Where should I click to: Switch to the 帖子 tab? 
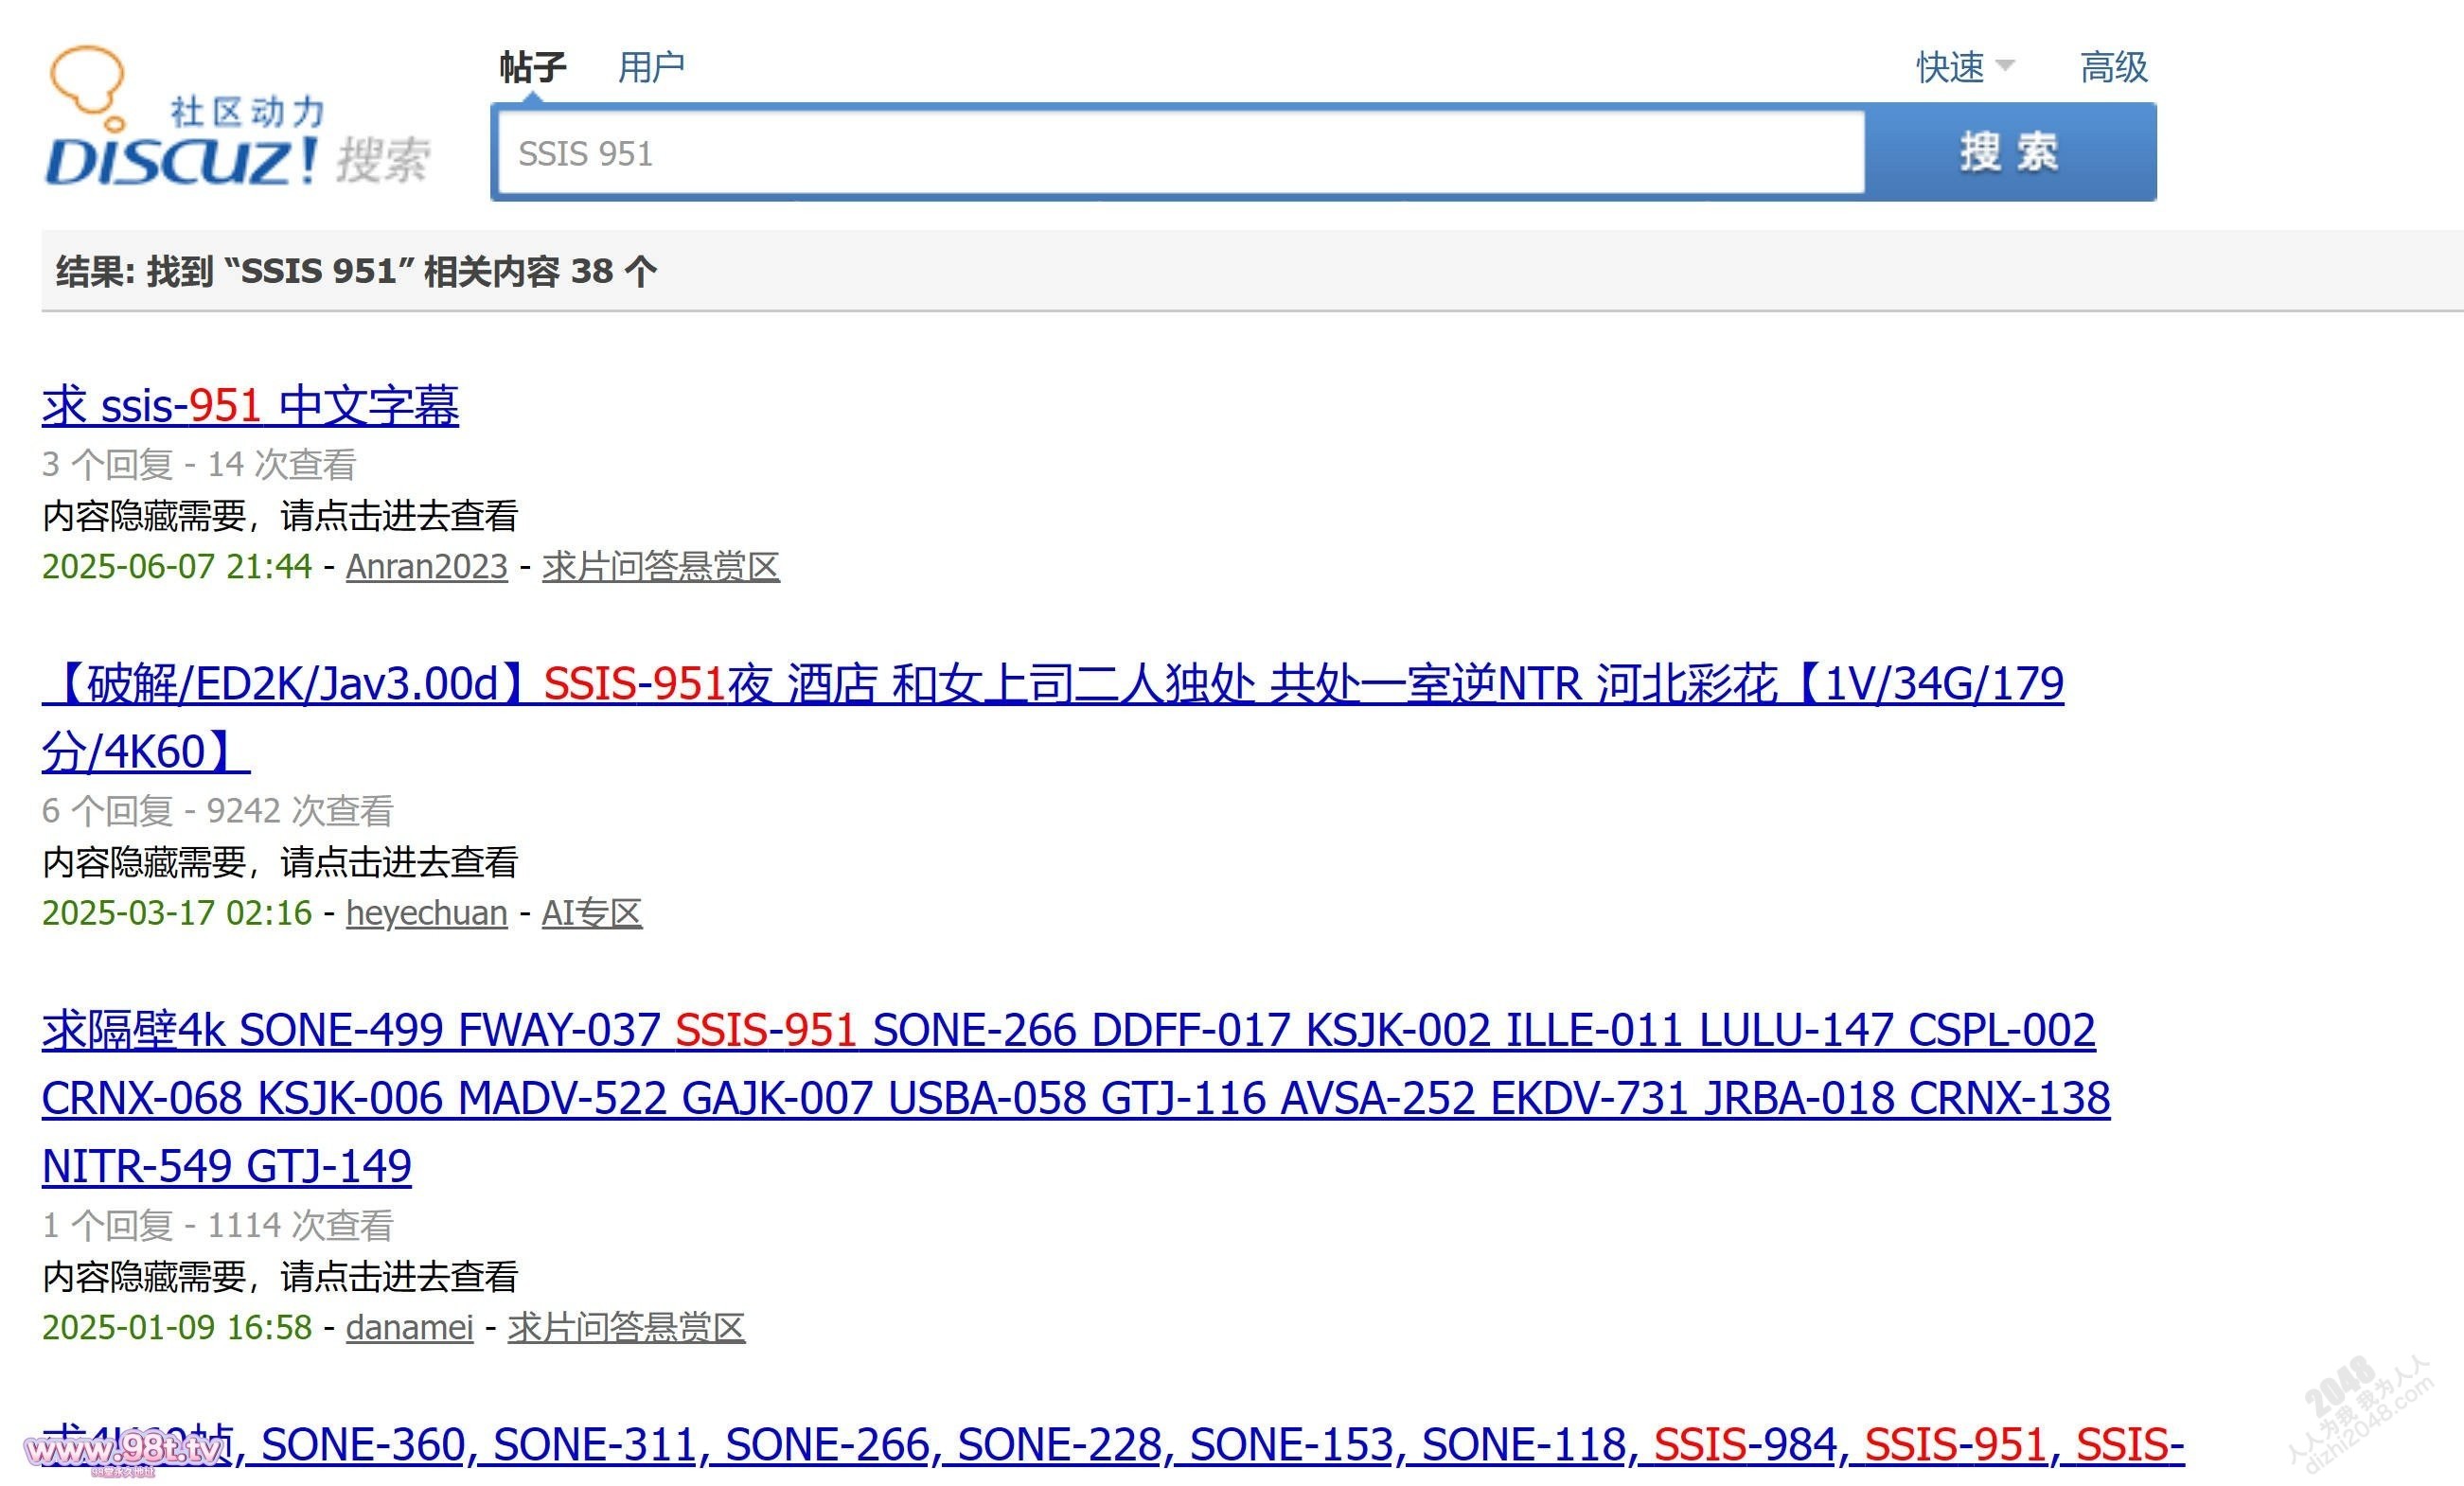pos(532,68)
